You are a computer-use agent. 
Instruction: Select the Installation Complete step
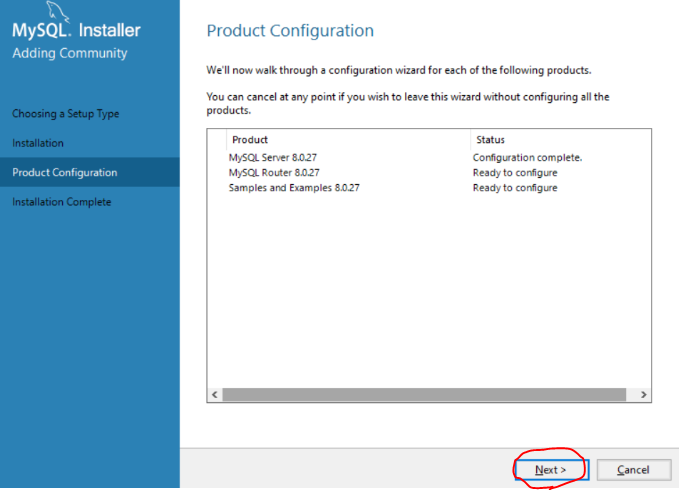[62, 202]
